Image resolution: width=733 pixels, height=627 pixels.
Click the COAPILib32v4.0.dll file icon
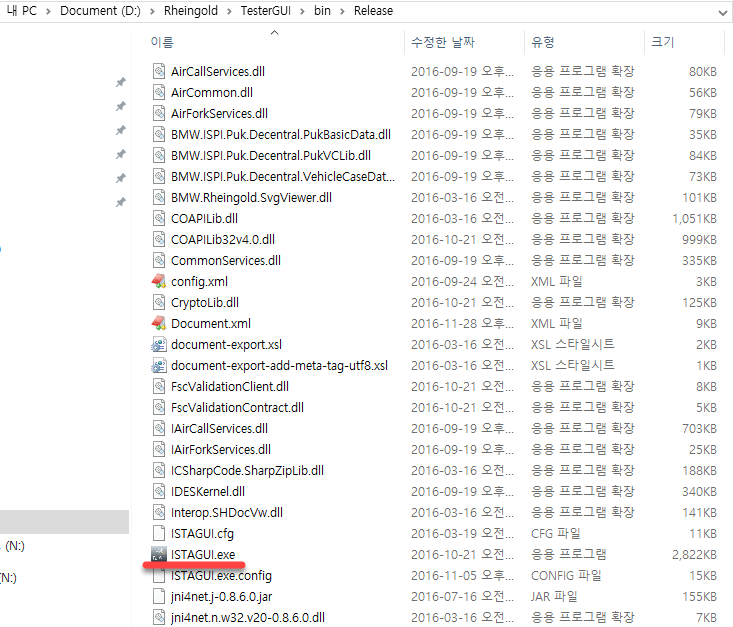[159, 239]
